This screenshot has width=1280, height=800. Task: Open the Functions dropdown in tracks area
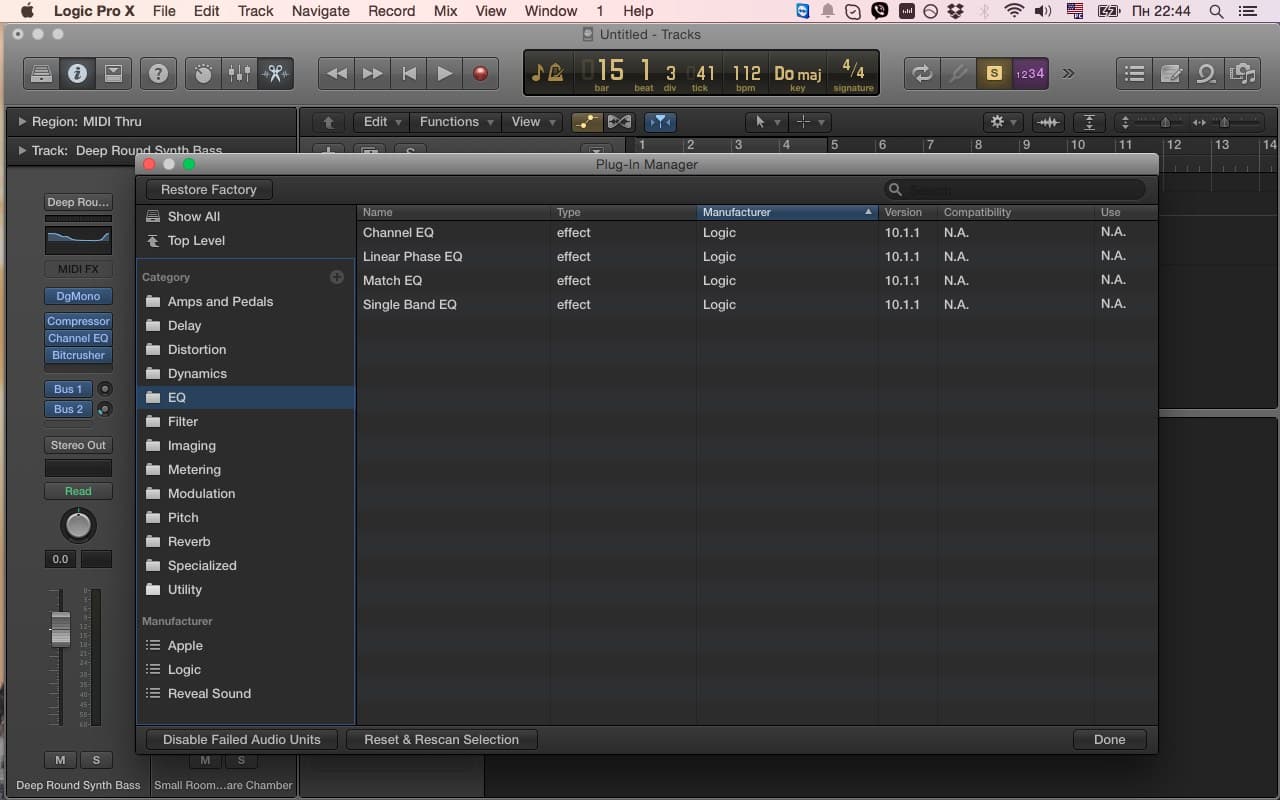[x=457, y=122]
